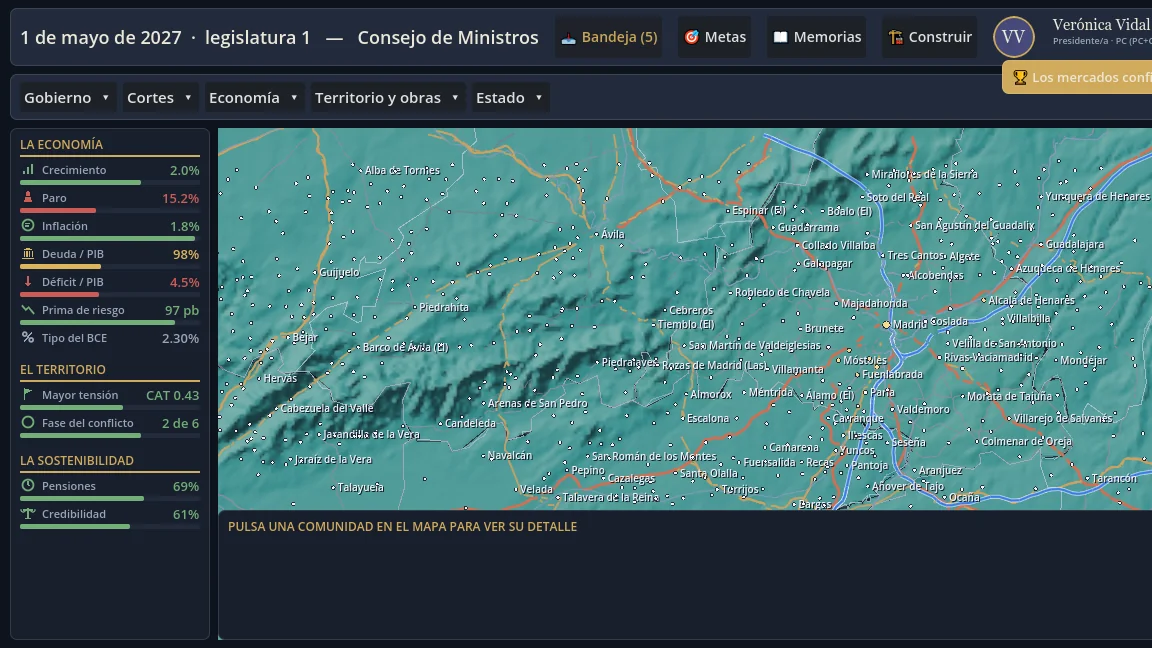Click the Crecimiento progress bar
1152x648 pixels.
[x=109, y=182]
